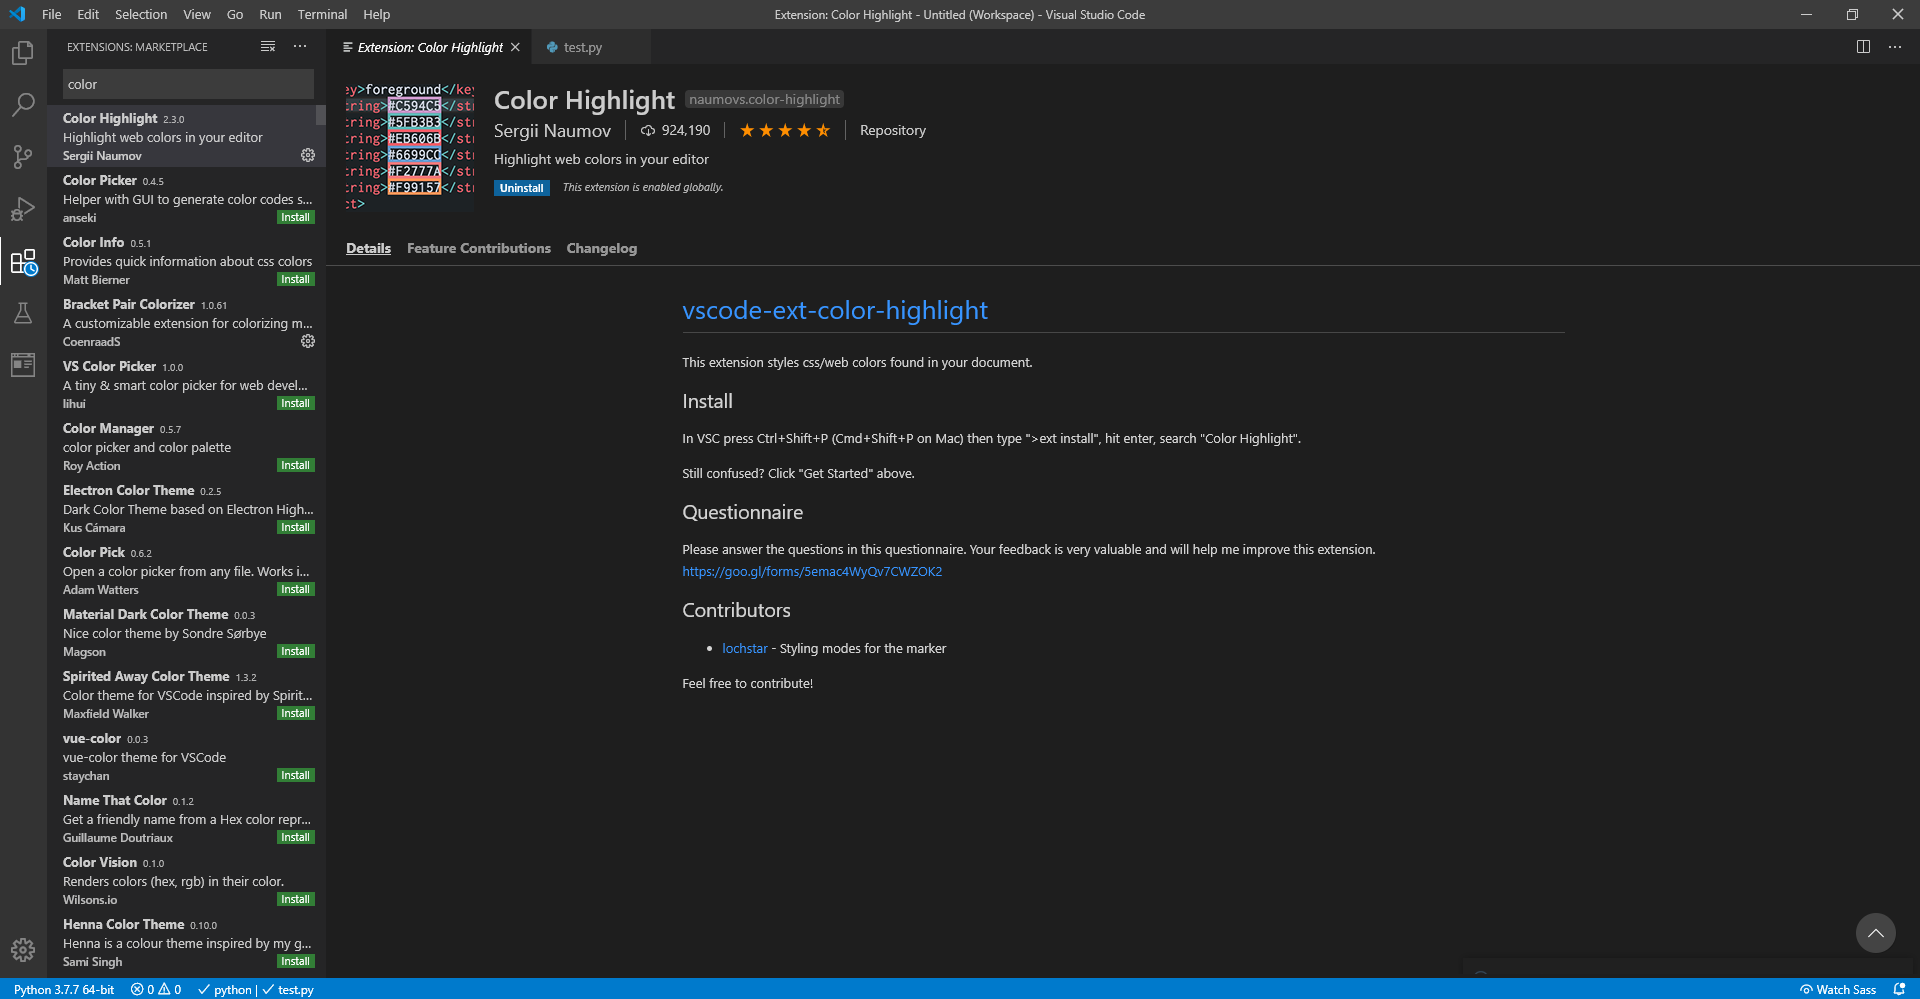Install the Color Vision extension
The height and width of the screenshot is (999, 1920).
295,899
